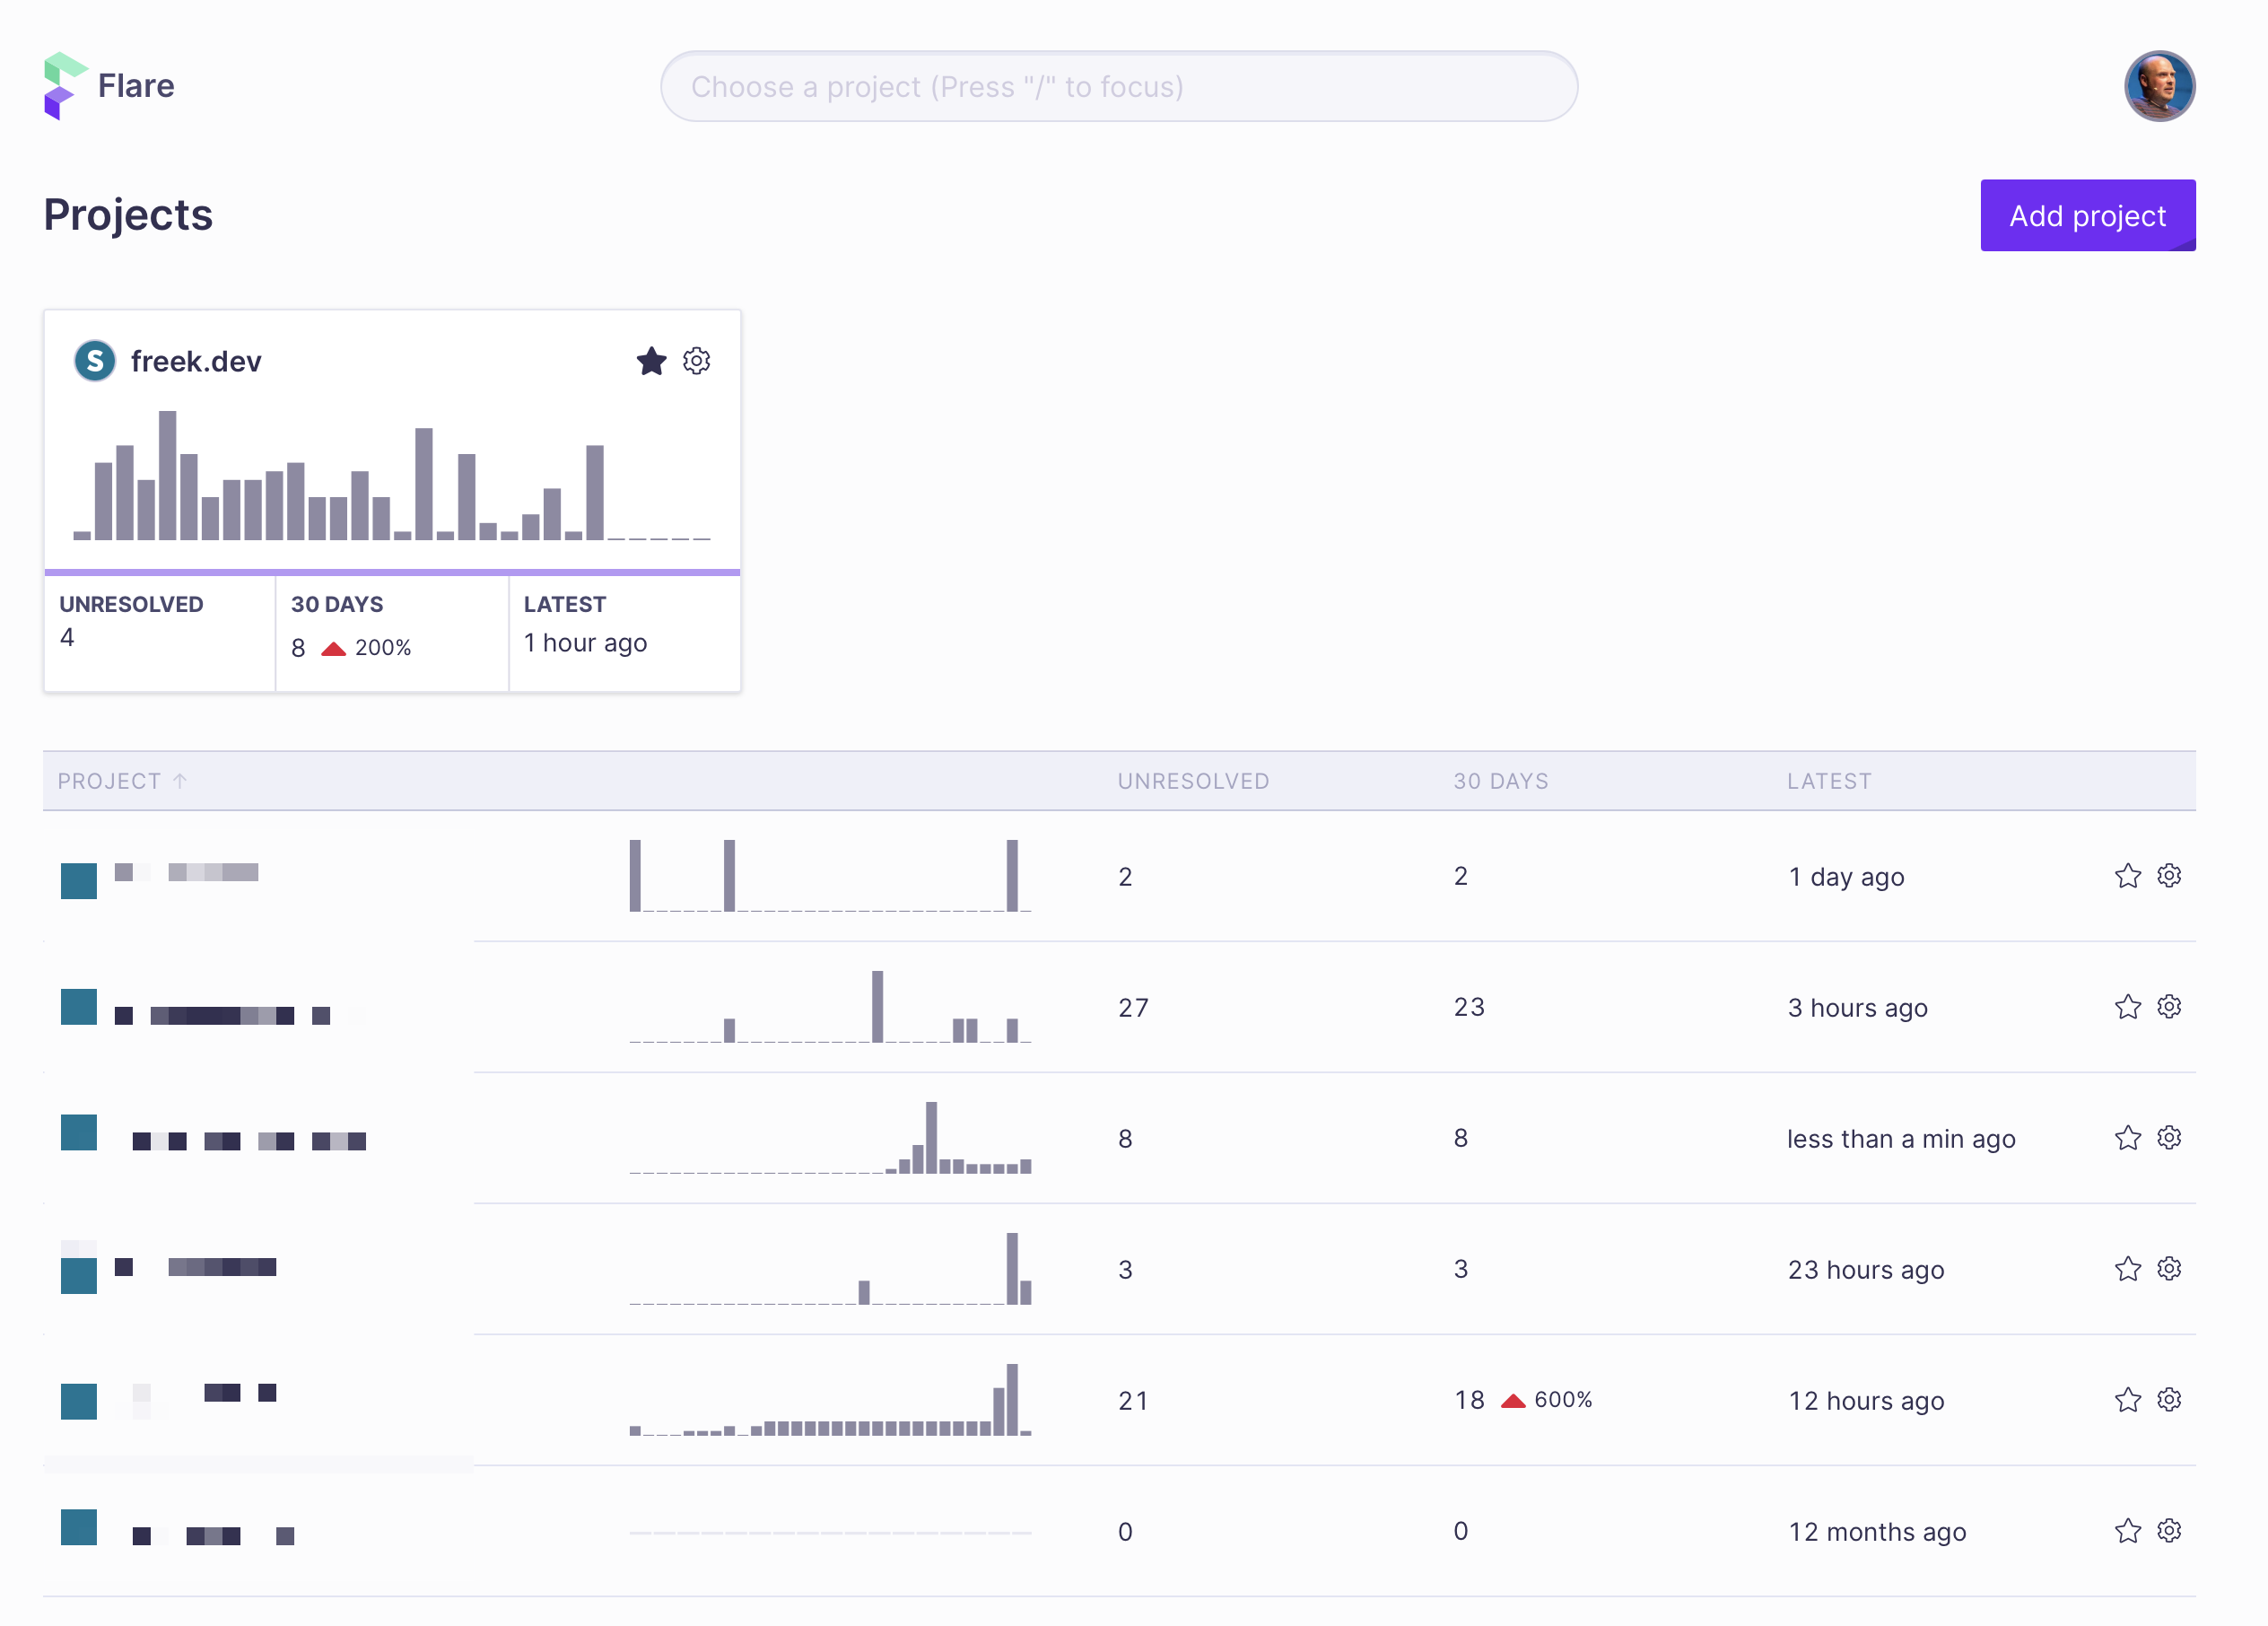Focus the Choose a project search field
This screenshot has height=1626, width=2268.
(x=1118, y=86)
